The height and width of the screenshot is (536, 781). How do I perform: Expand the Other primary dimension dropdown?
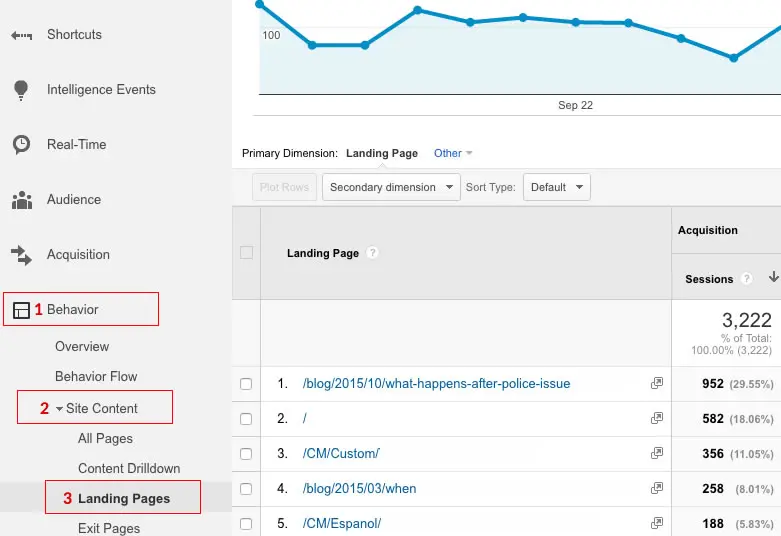pos(453,153)
